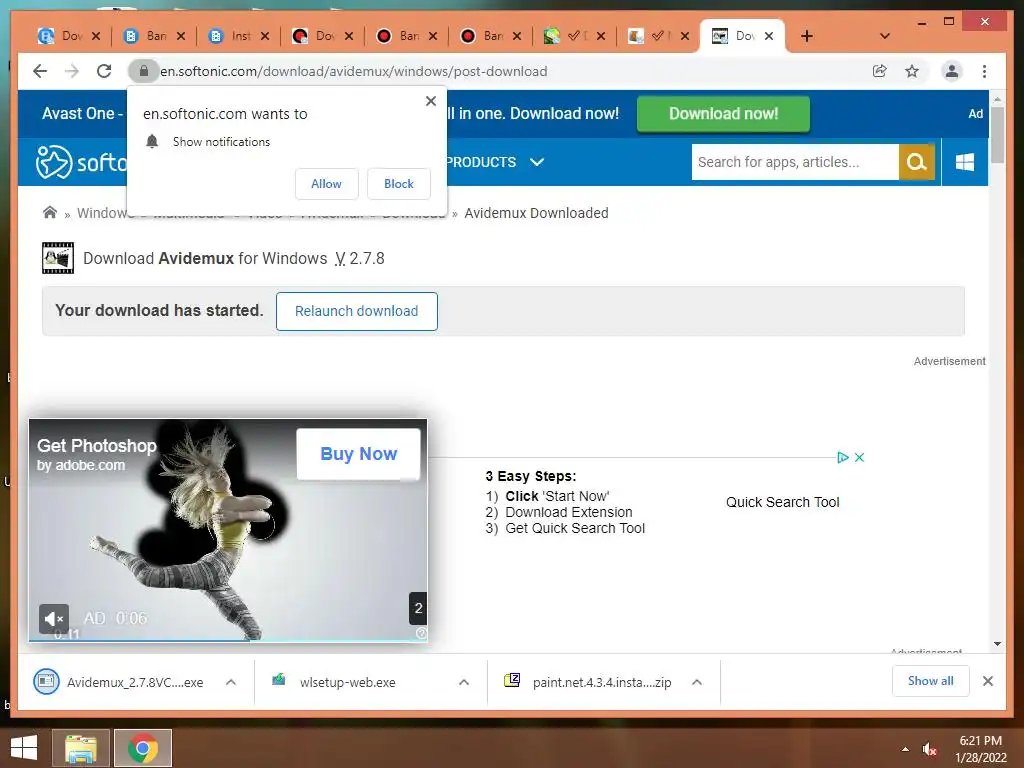Allow notifications from en.softonic.com
Image resolution: width=1024 pixels, height=768 pixels.
tap(327, 184)
